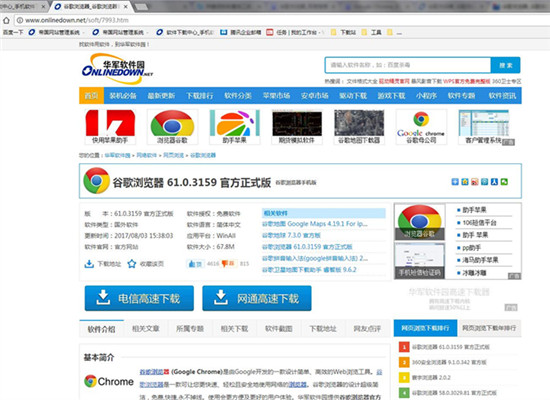The image size is (550, 400).
Task: Click the software name search field
Action: pyautogui.click(x=408, y=65)
